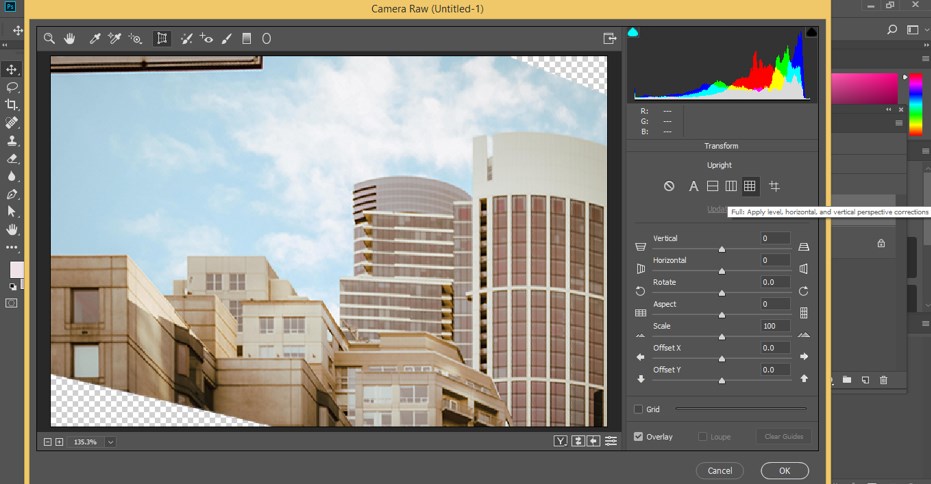Uncheck the Overlay checkbox
The image size is (931, 484).
tap(639, 437)
